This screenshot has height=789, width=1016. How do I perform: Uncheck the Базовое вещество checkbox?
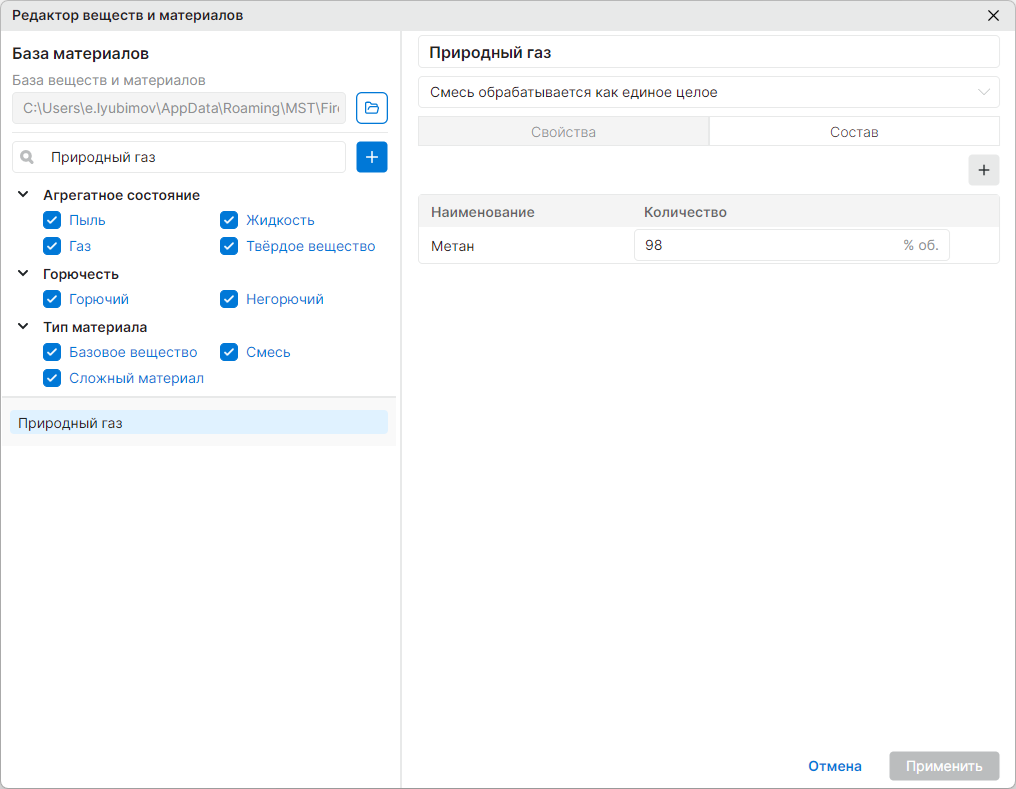[x=52, y=352]
